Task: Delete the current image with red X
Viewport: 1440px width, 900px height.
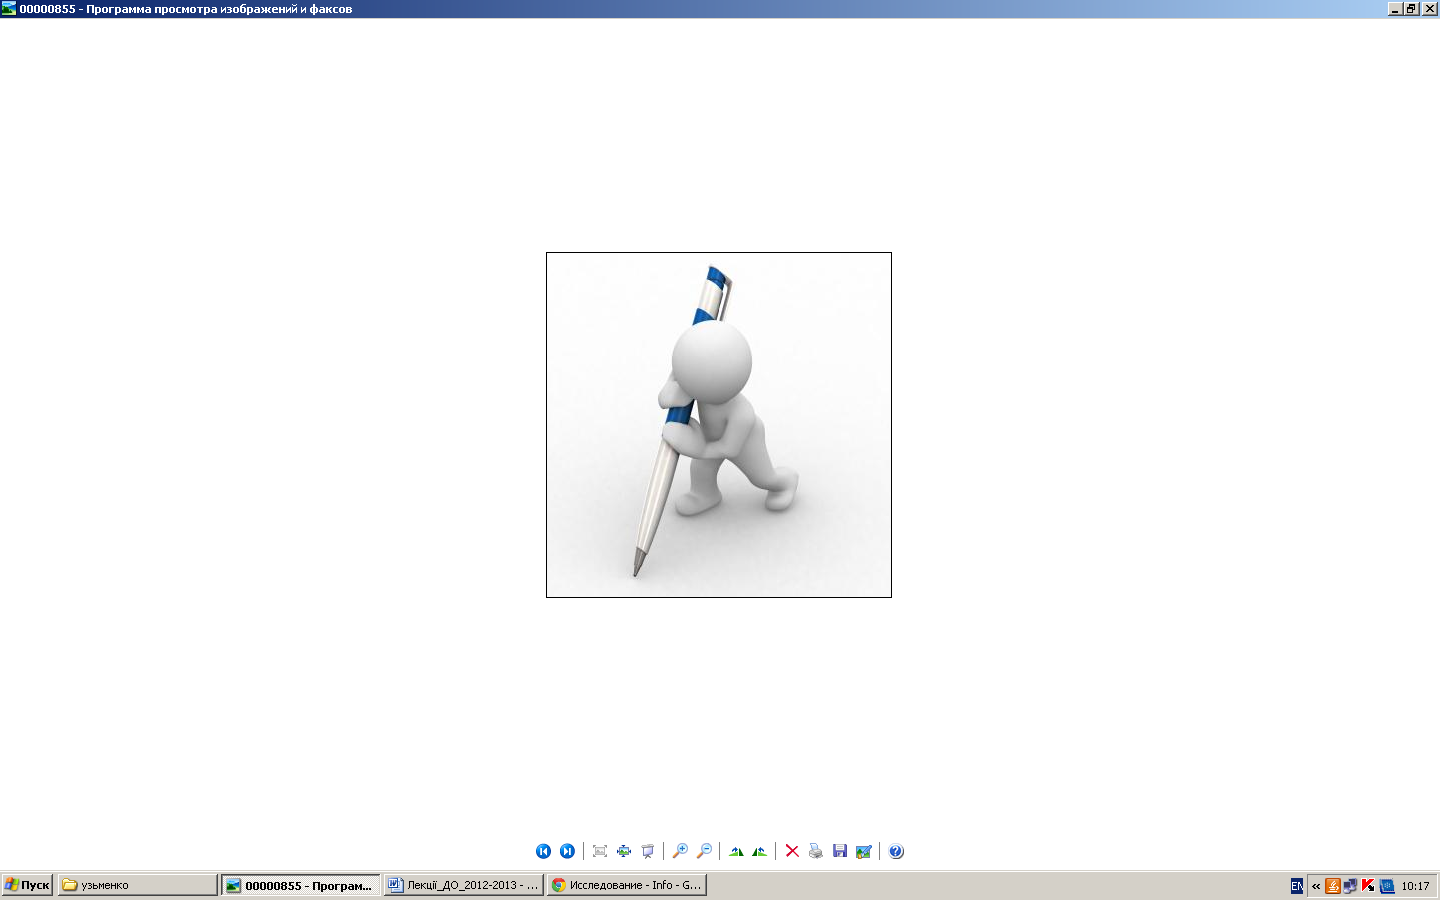Action: [x=792, y=851]
